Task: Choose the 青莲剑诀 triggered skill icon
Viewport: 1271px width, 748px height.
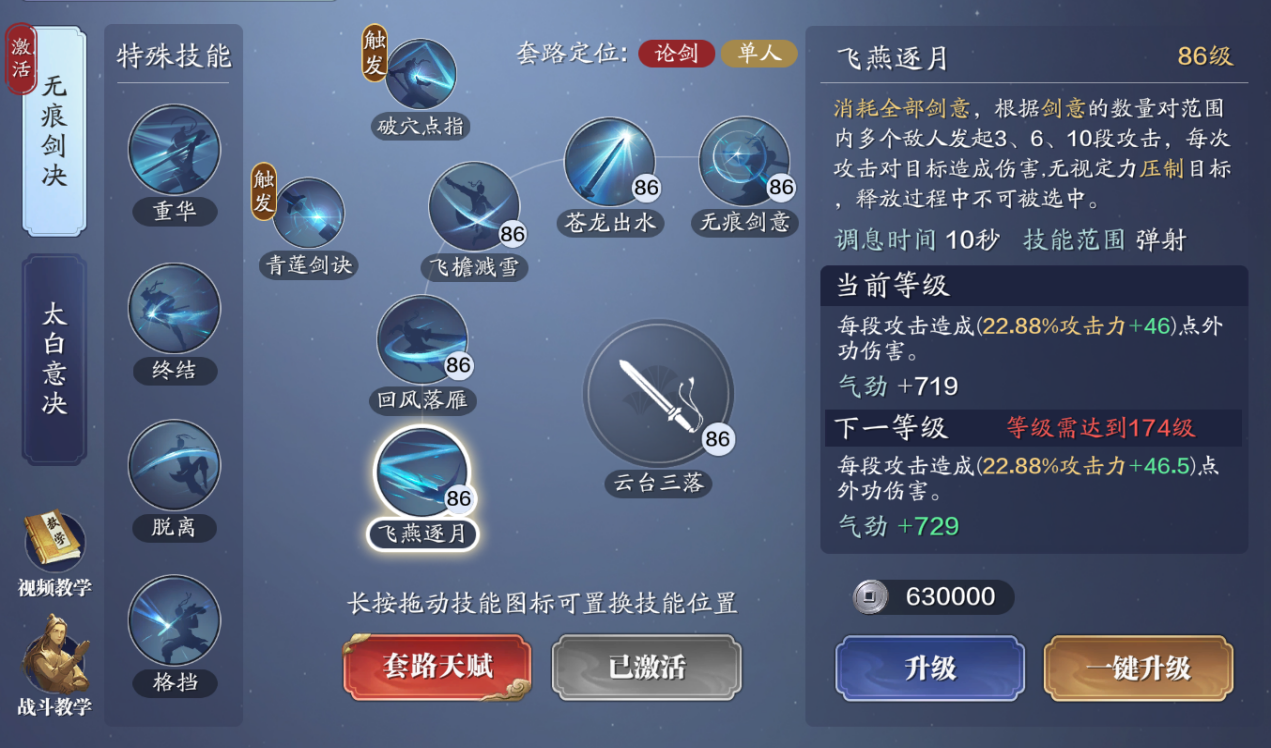Action: [x=309, y=213]
